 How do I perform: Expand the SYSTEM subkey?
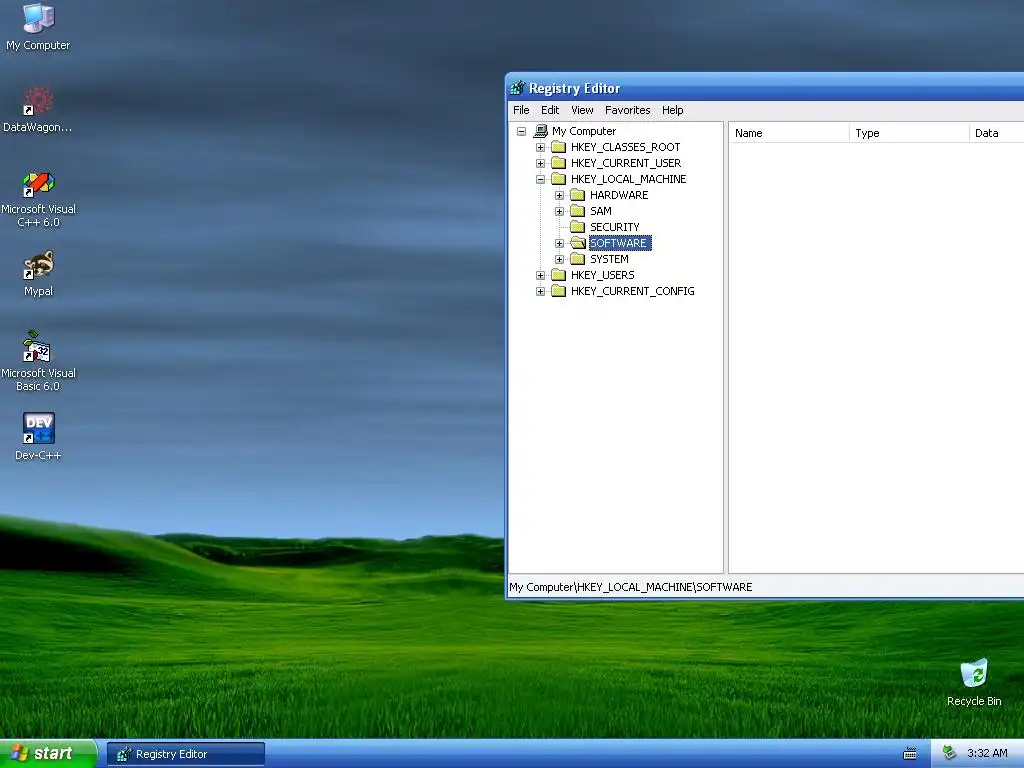coord(559,259)
